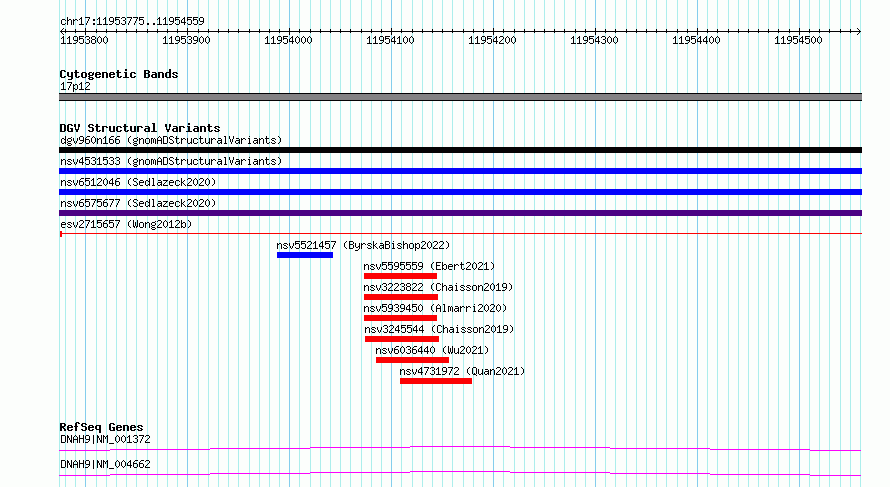
Task: Click the RefSeq Genes track heading
Action: (101, 427)
